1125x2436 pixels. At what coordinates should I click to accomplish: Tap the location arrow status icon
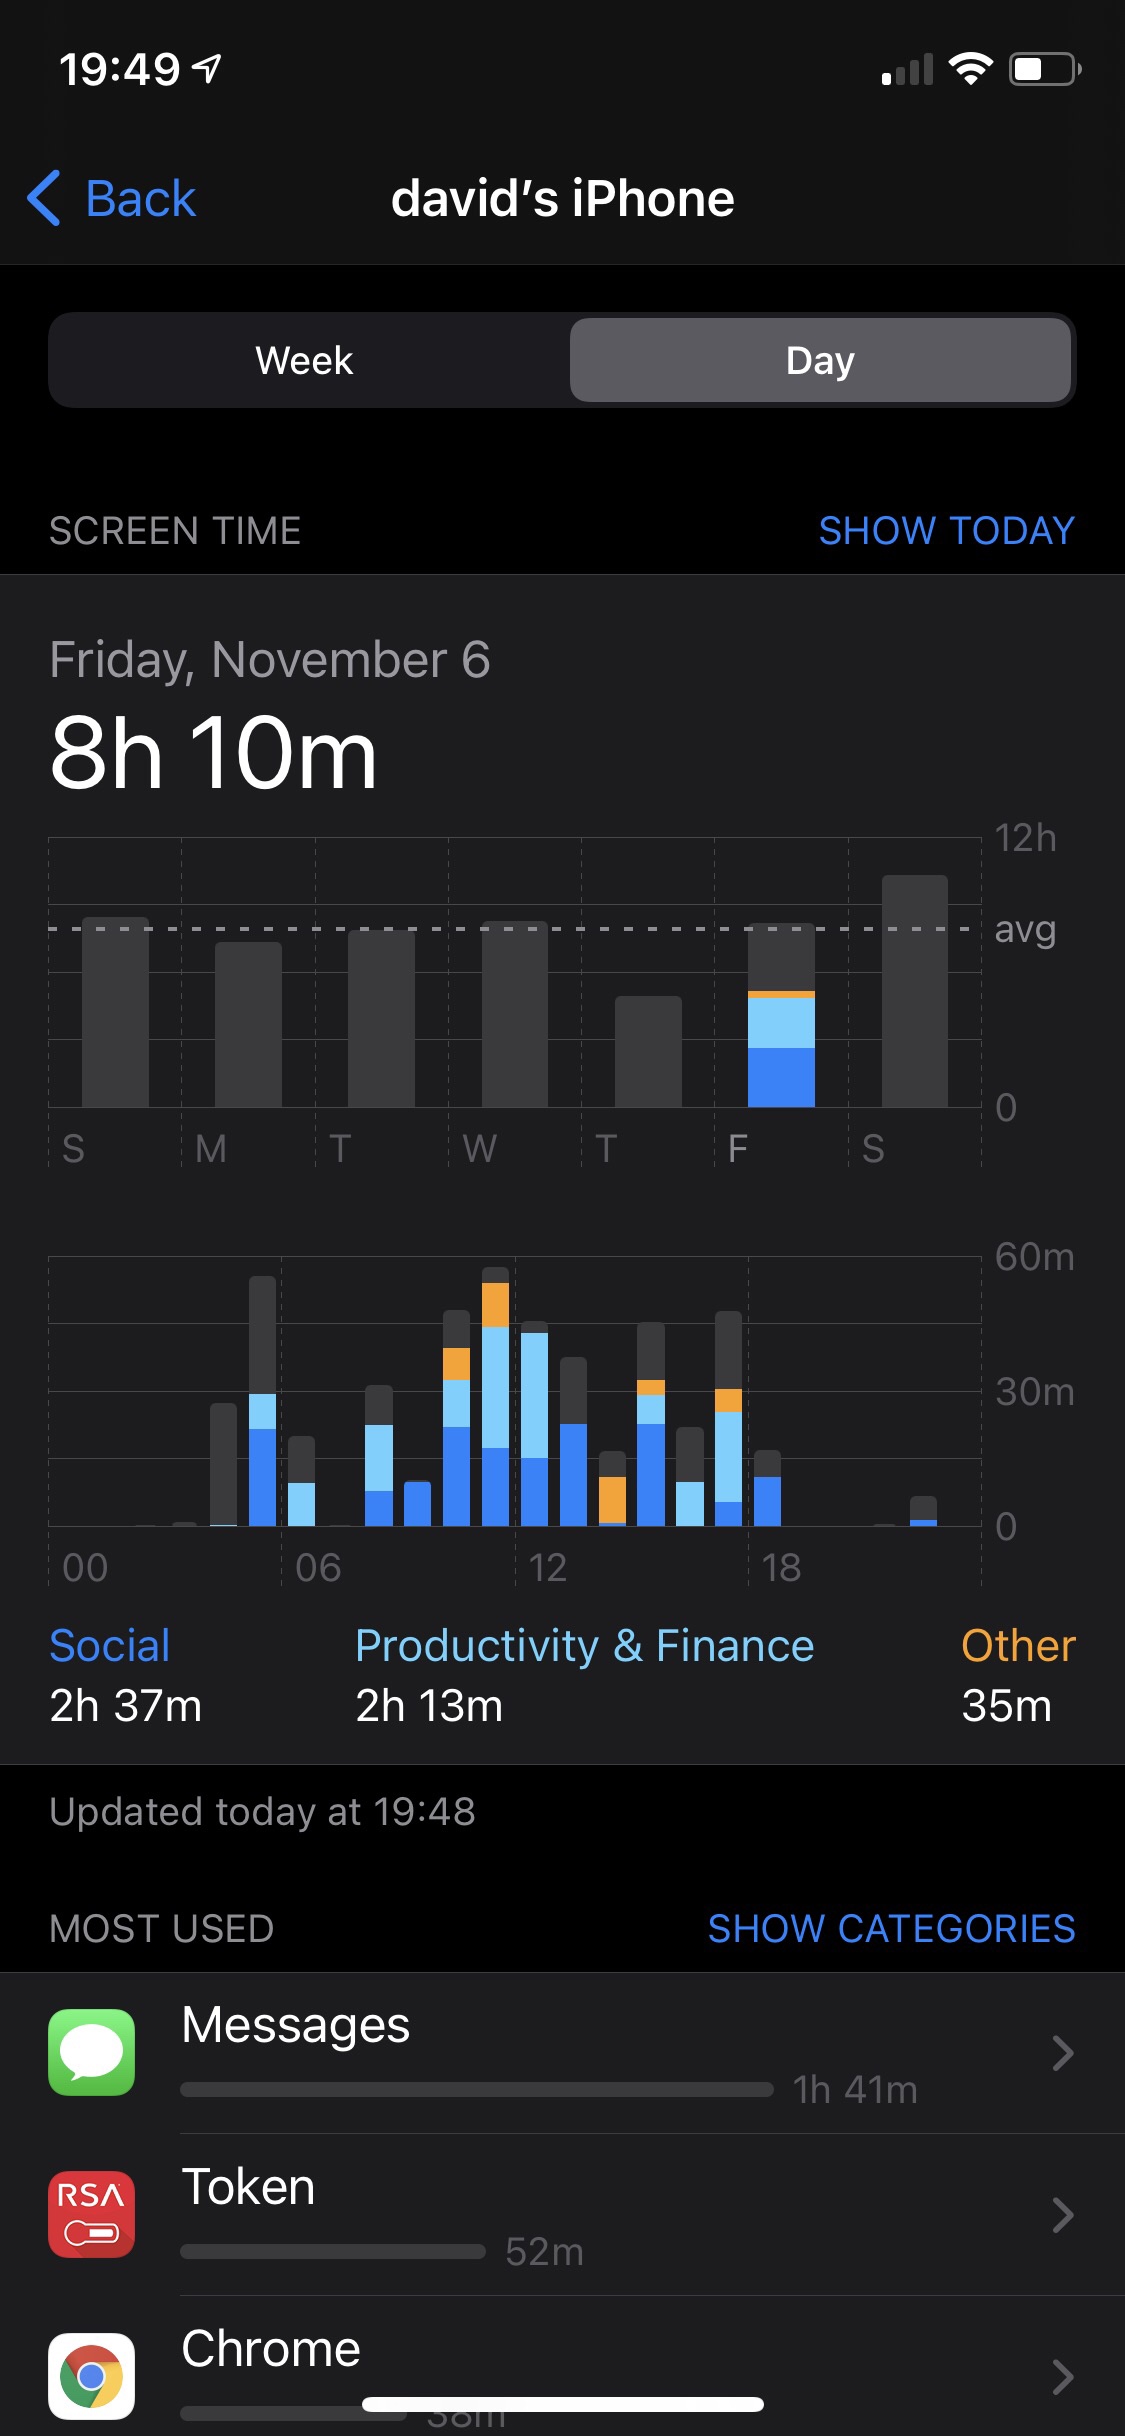coord(207,69)
